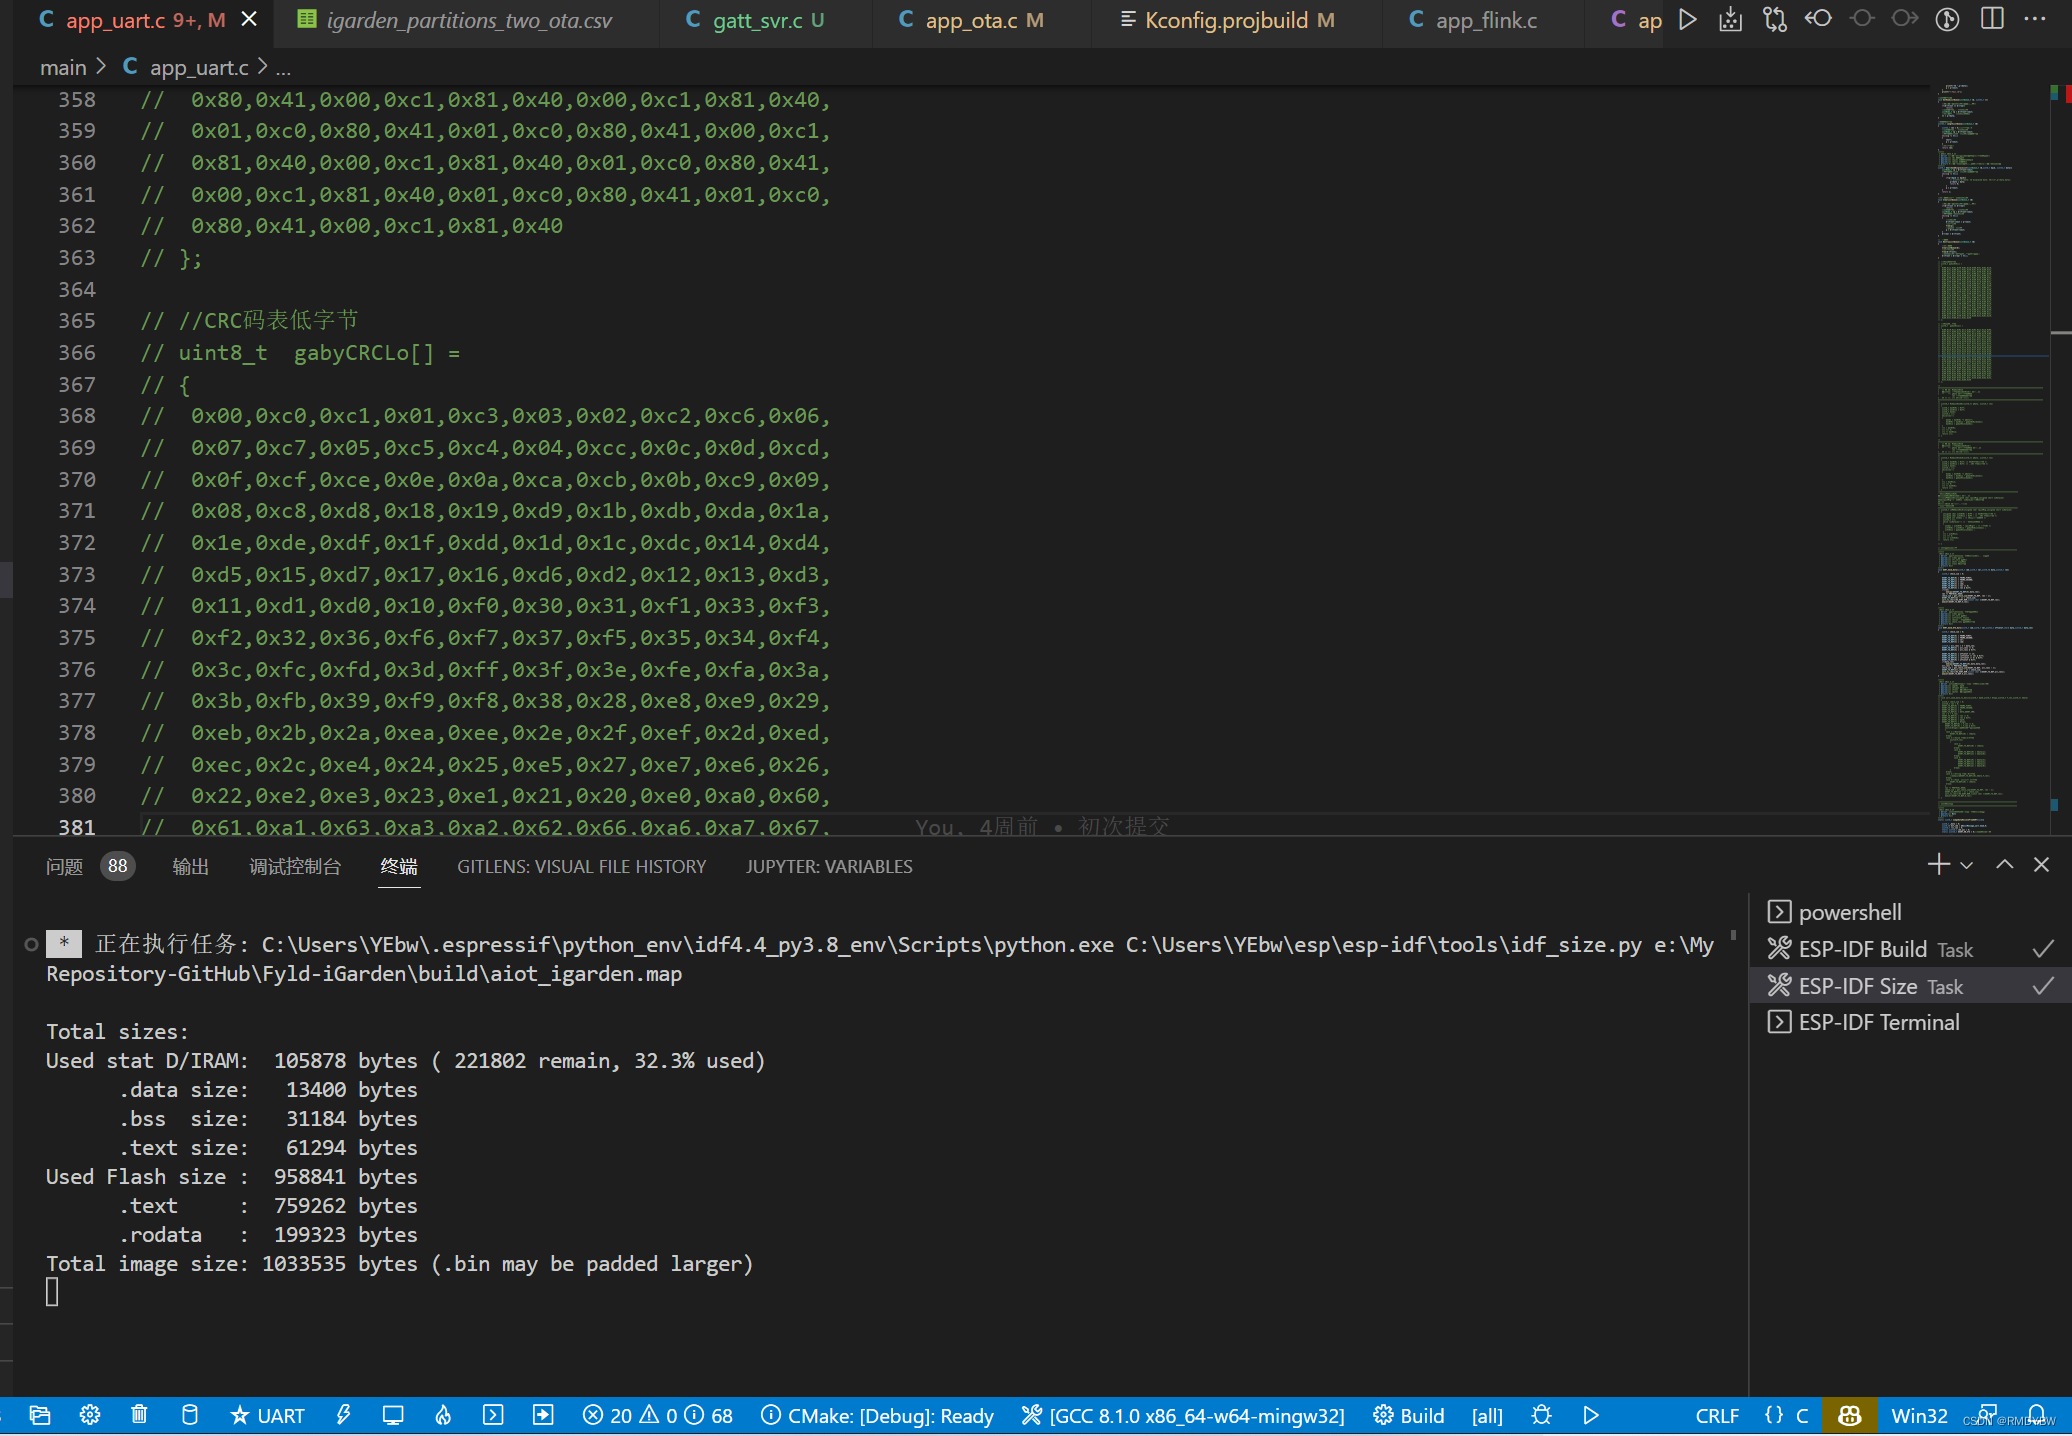The image size is (2072, 1436).
Task: Click the CMake Build button
Action: pyautogui.click(x=1409, y=1415)
